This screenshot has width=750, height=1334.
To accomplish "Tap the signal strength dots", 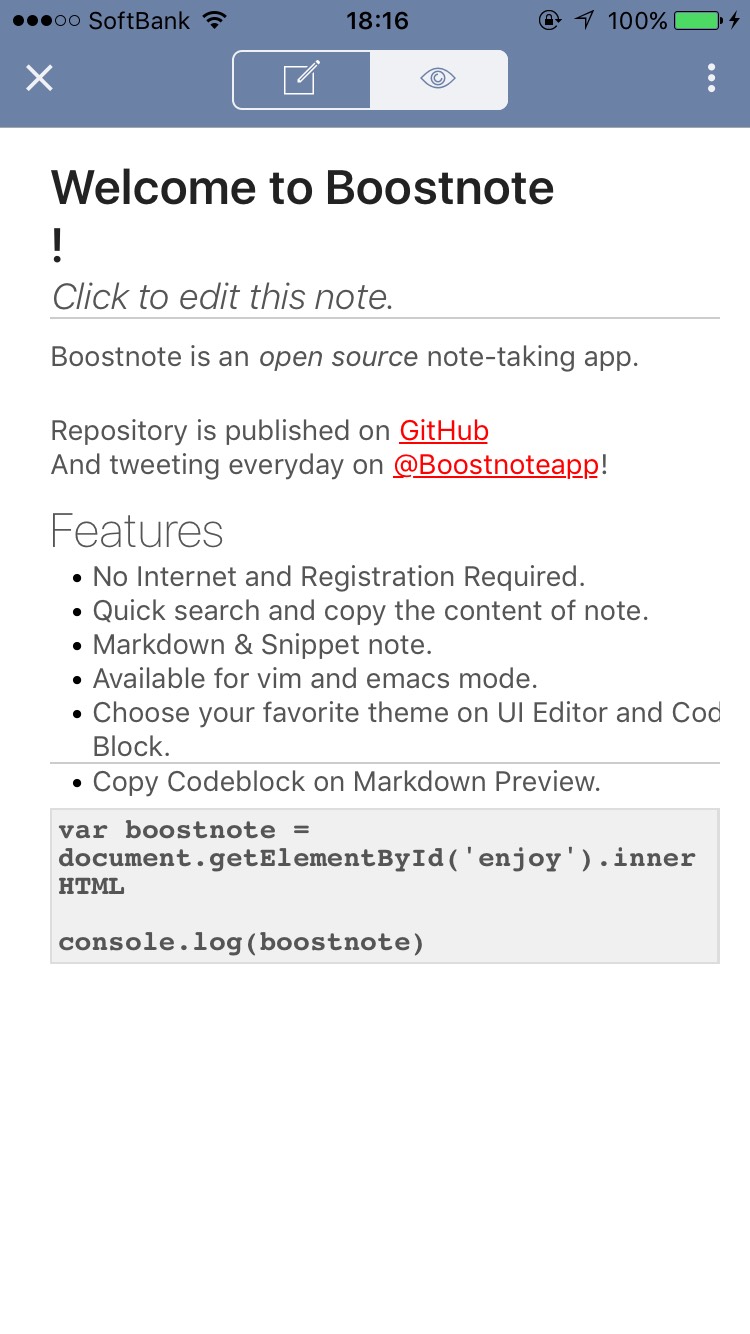I will [x=45, y=20].
